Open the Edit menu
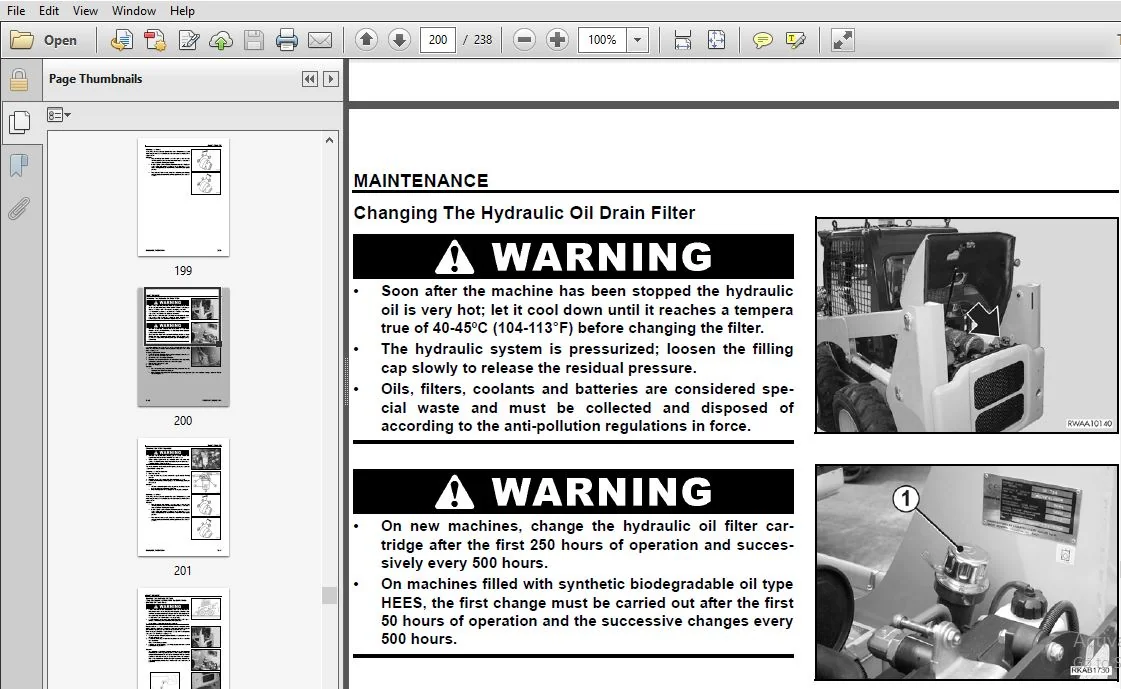 [49, 11]
